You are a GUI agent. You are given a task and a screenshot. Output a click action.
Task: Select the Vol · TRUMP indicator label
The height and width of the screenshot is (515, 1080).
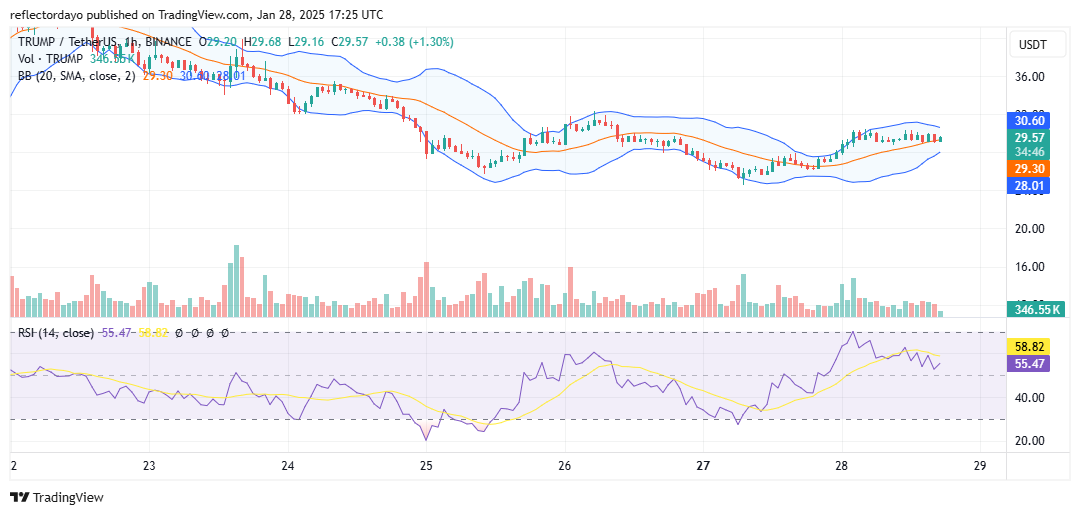coord(50,59)
